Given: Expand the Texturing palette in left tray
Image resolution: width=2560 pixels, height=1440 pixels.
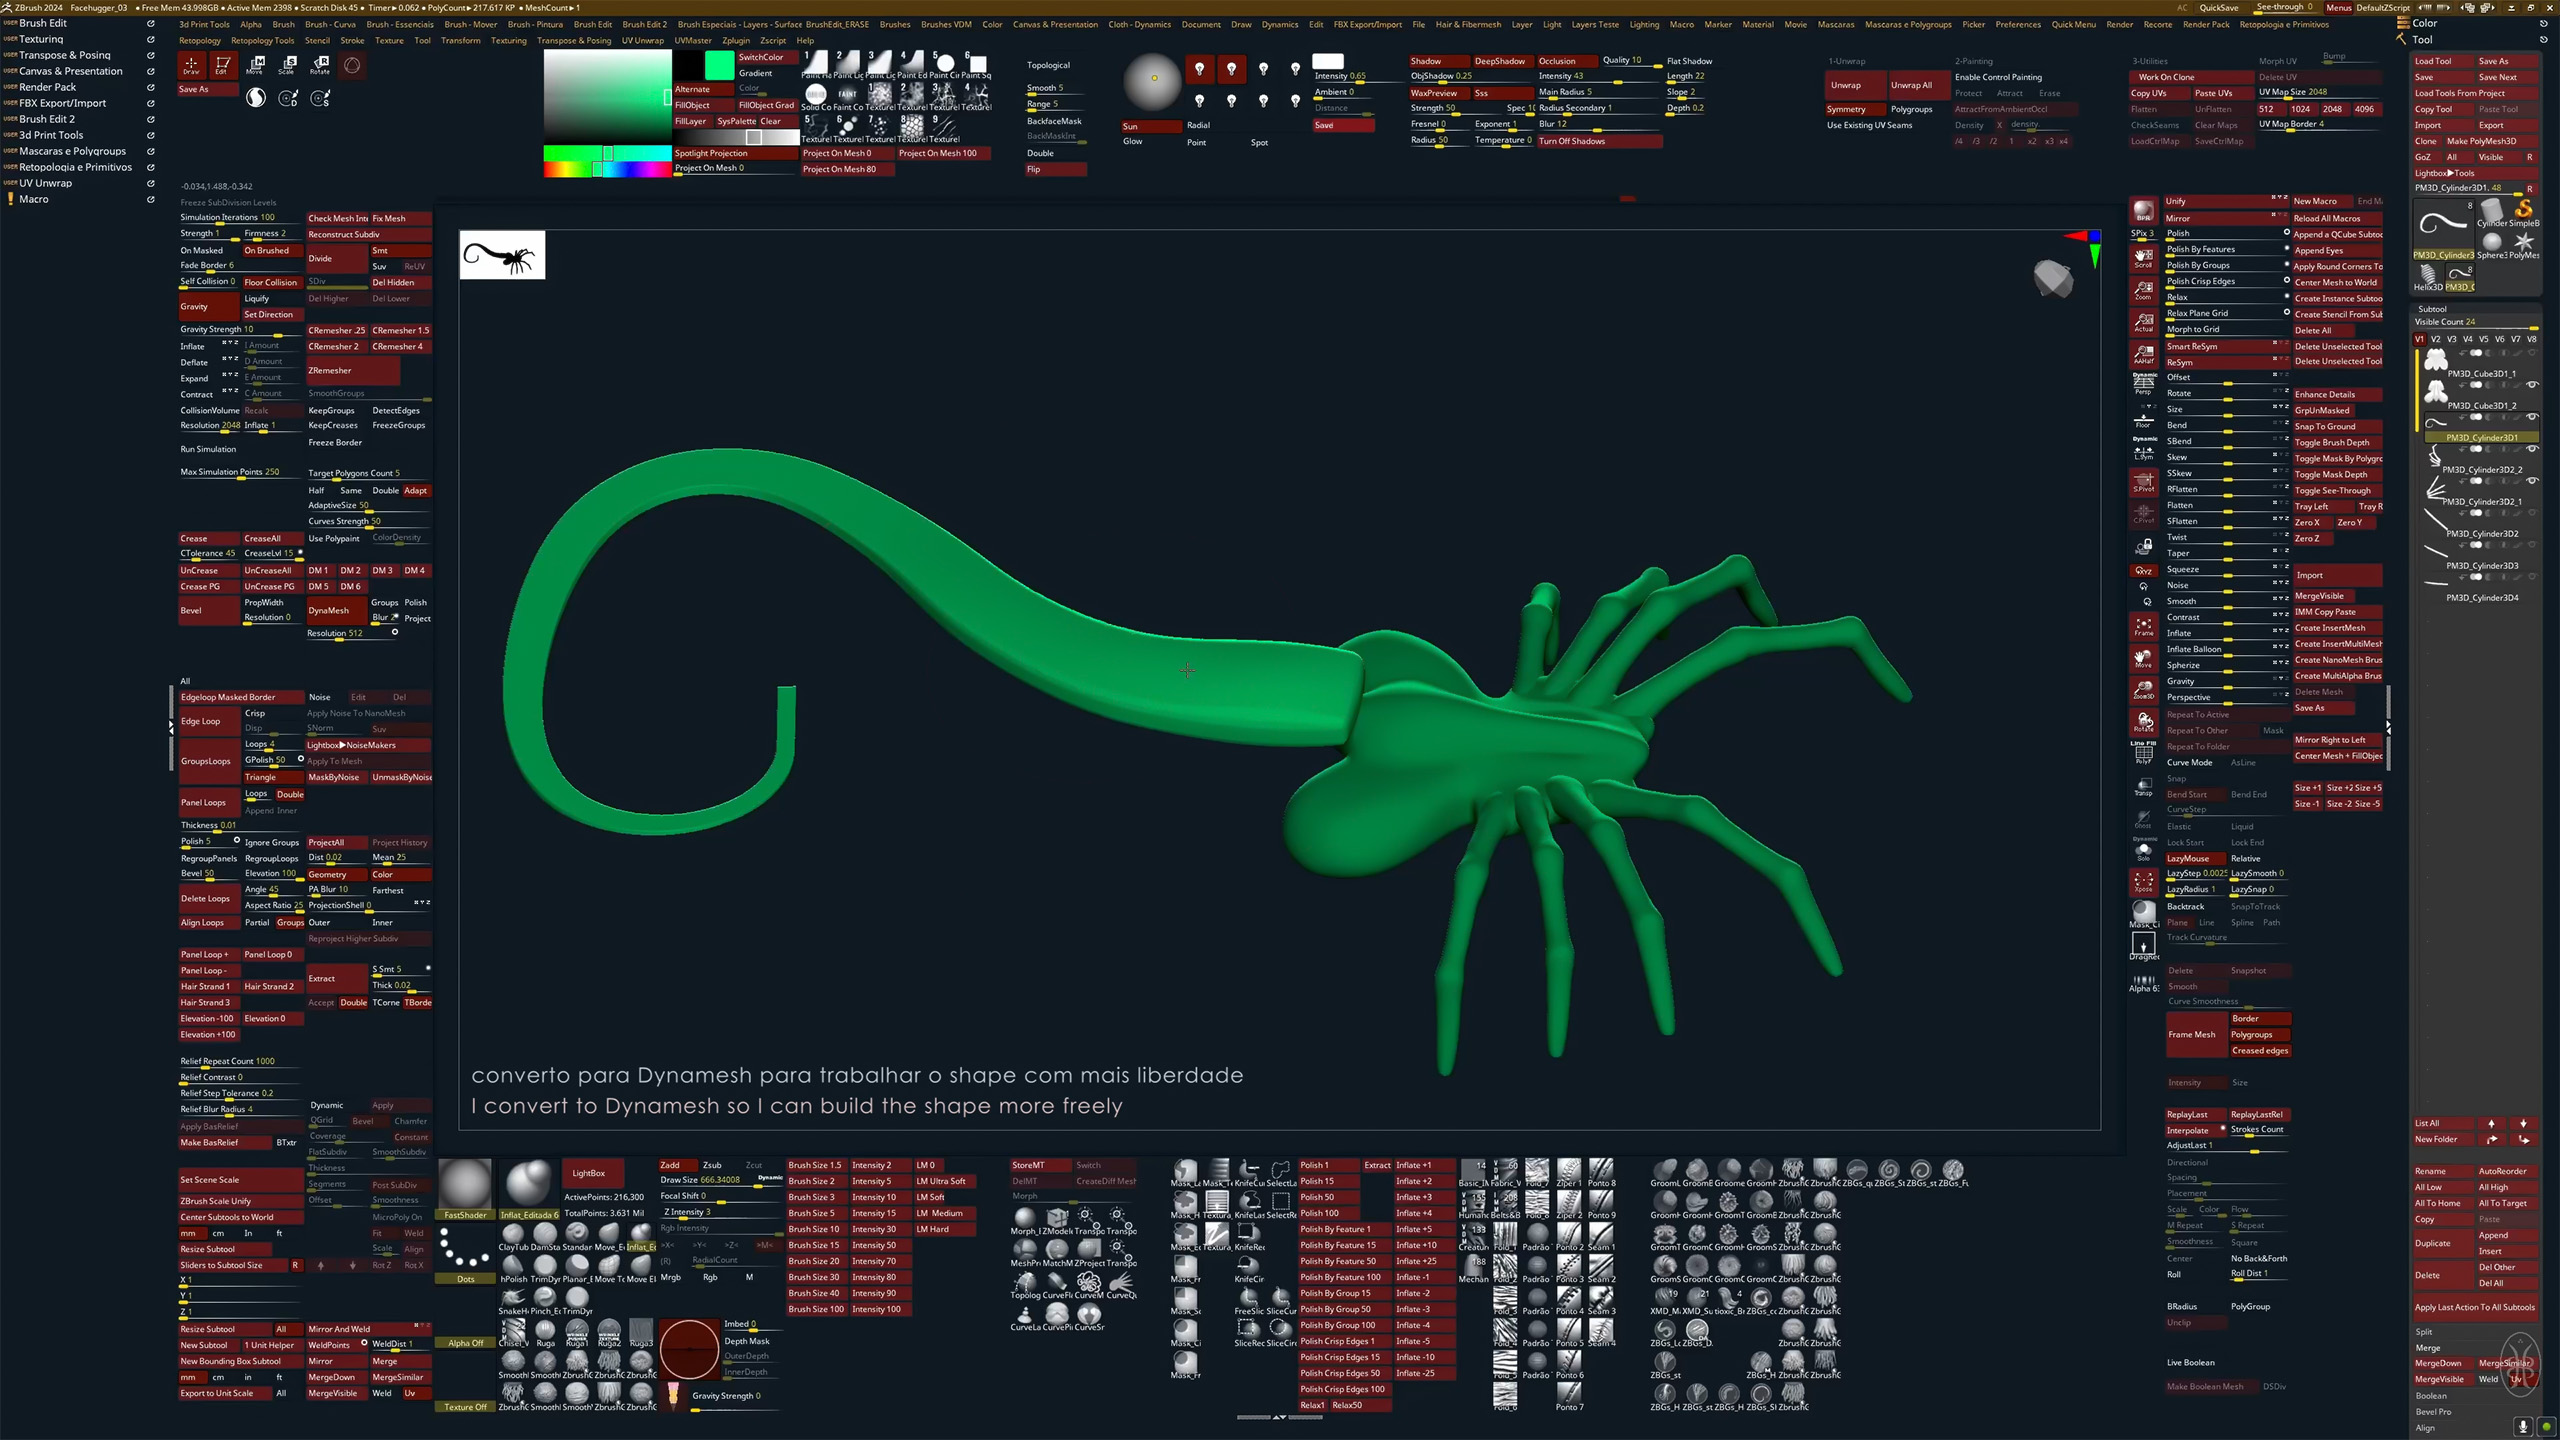Looking at the screenshot, I should pyautogui.click(x=41, y=39).
